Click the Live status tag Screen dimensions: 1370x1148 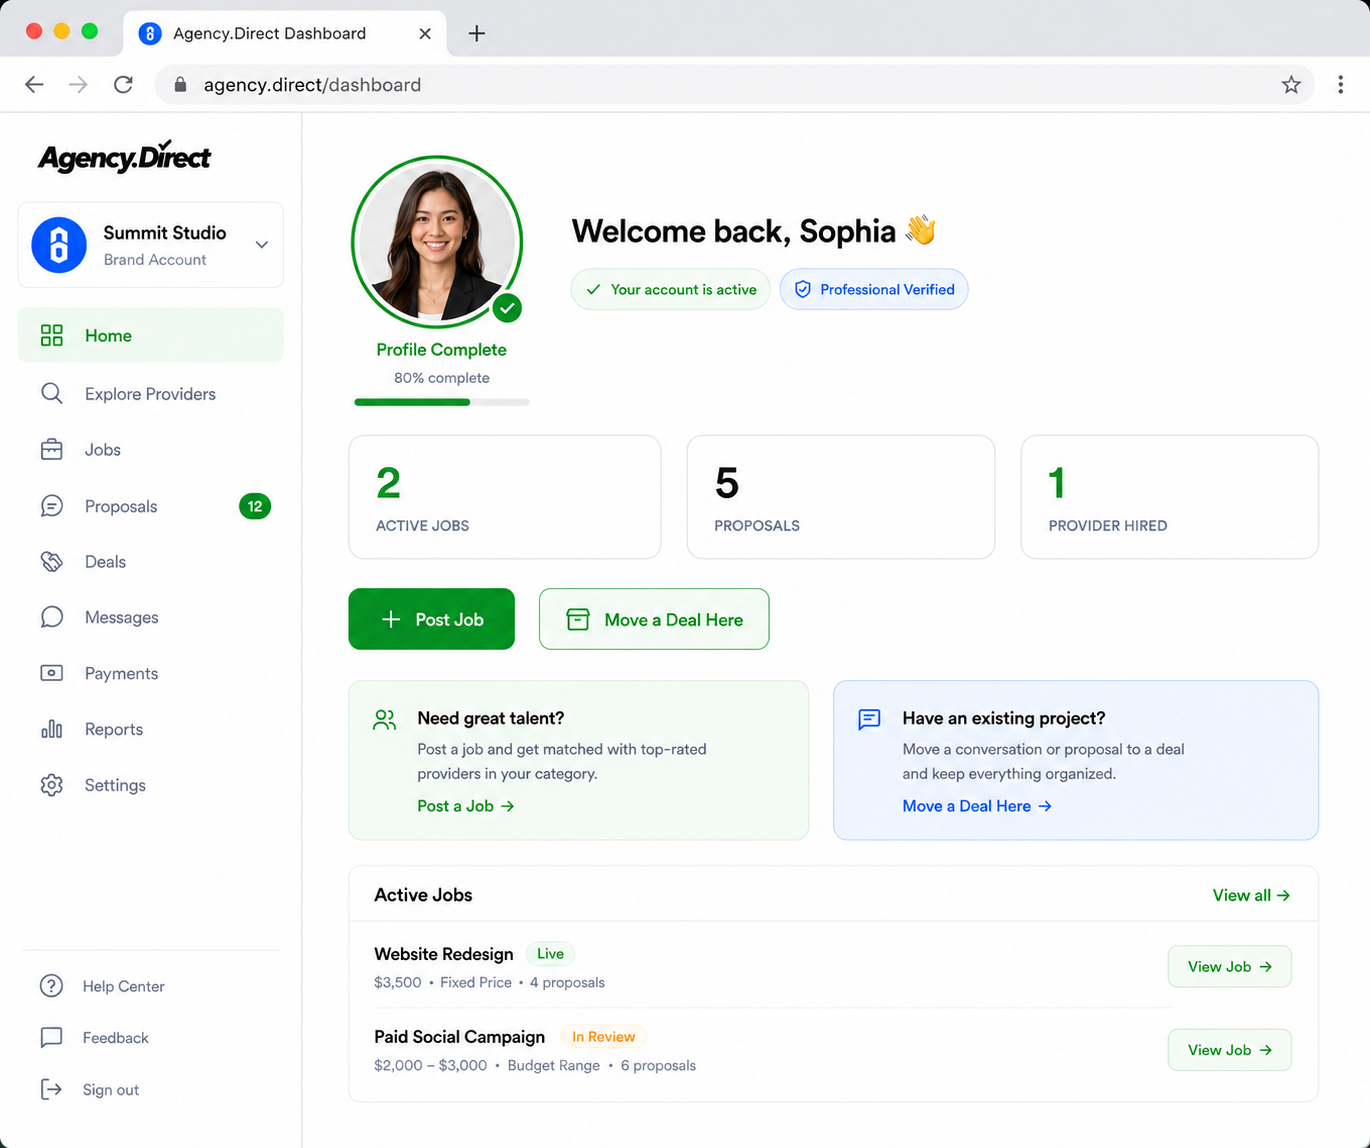550,954
